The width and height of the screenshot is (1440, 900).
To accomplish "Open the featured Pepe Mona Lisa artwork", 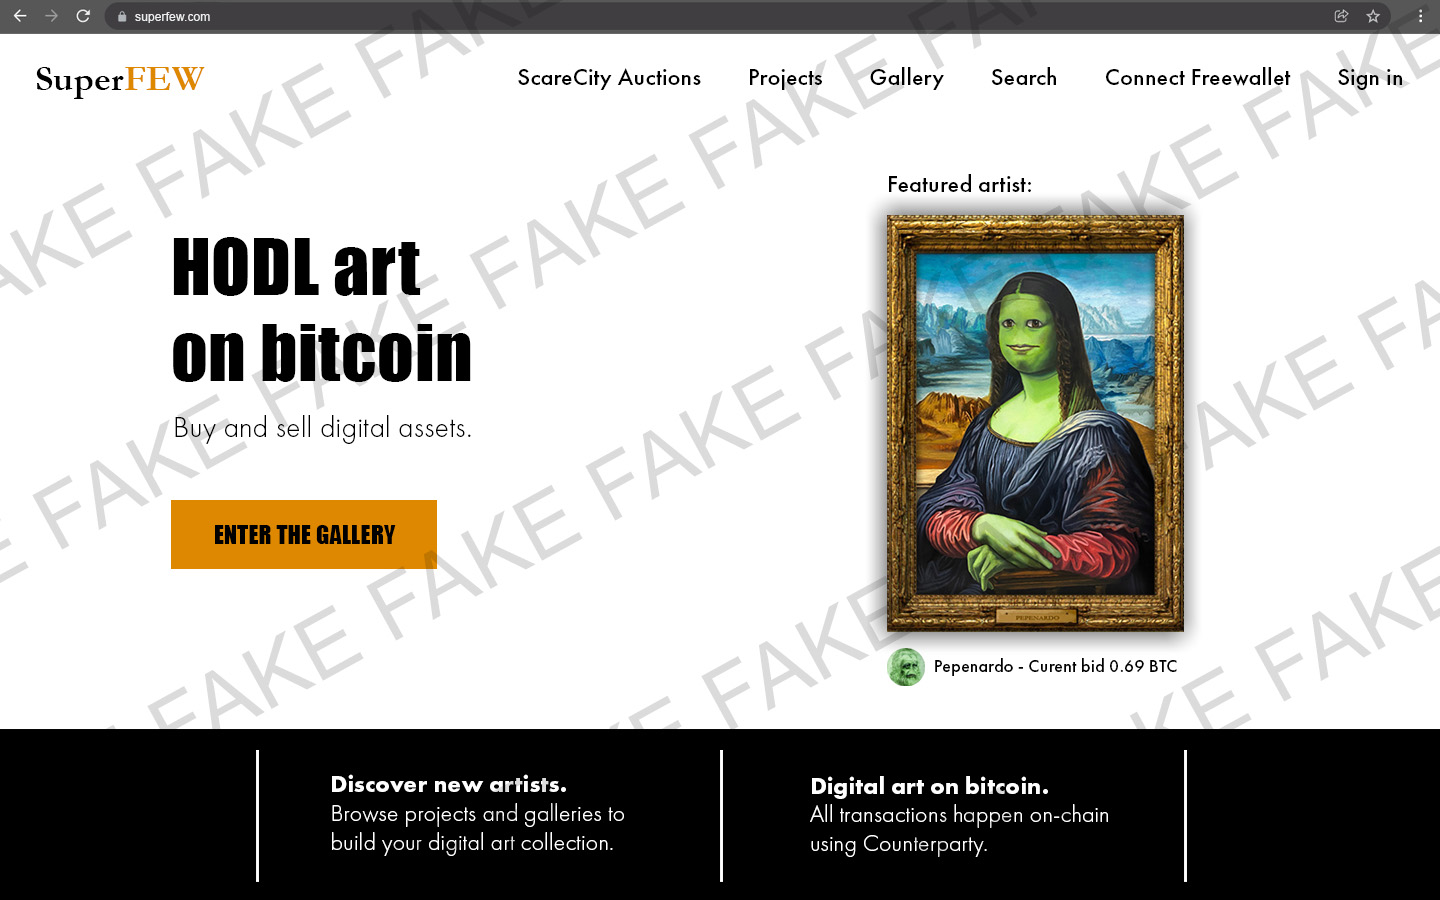I will (x=1035, y=423).
